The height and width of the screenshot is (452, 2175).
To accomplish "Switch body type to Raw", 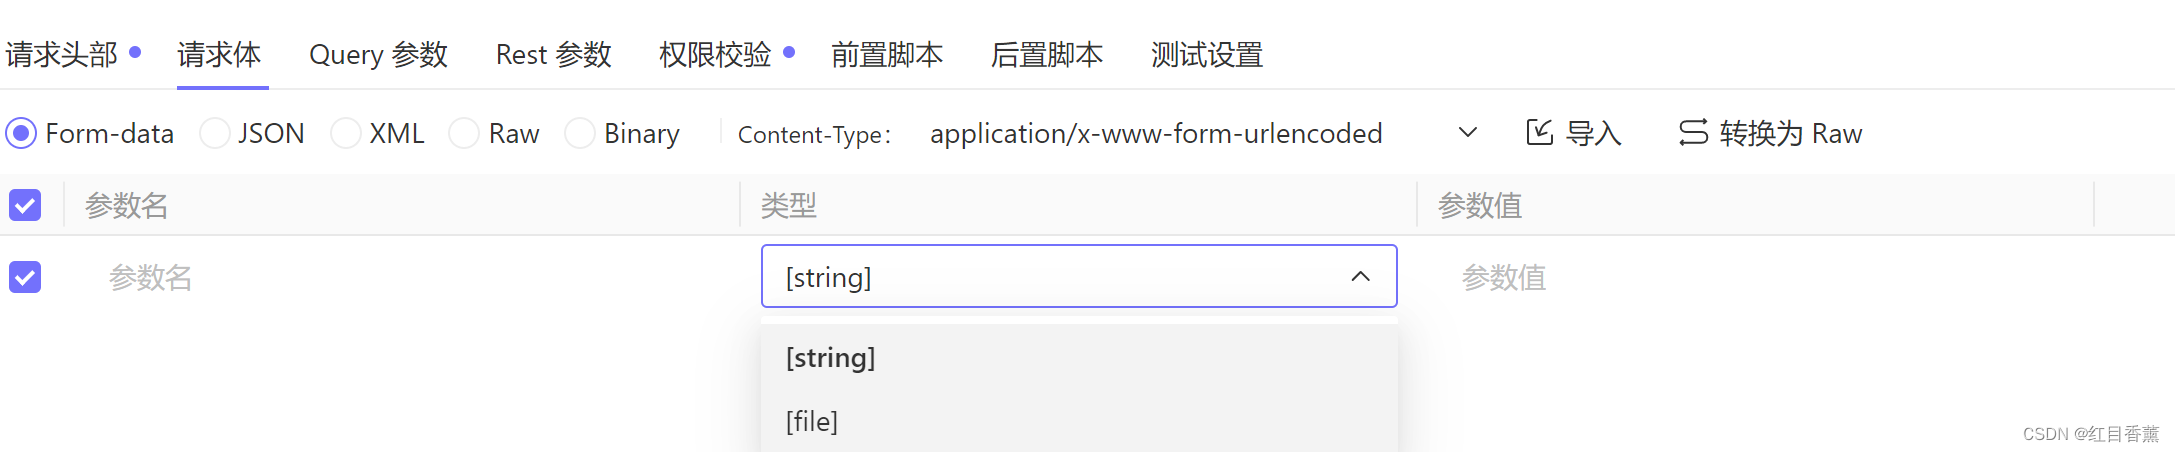I will click(464, 133).
